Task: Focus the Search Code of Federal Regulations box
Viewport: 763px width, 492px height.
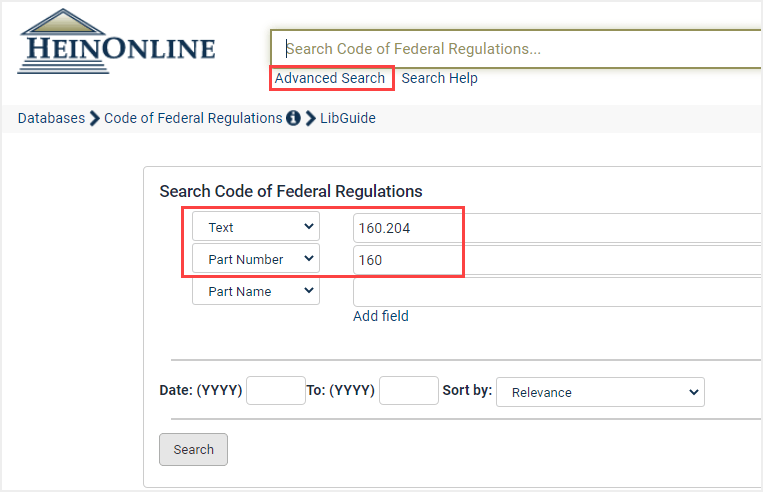Action: point(516,49)
